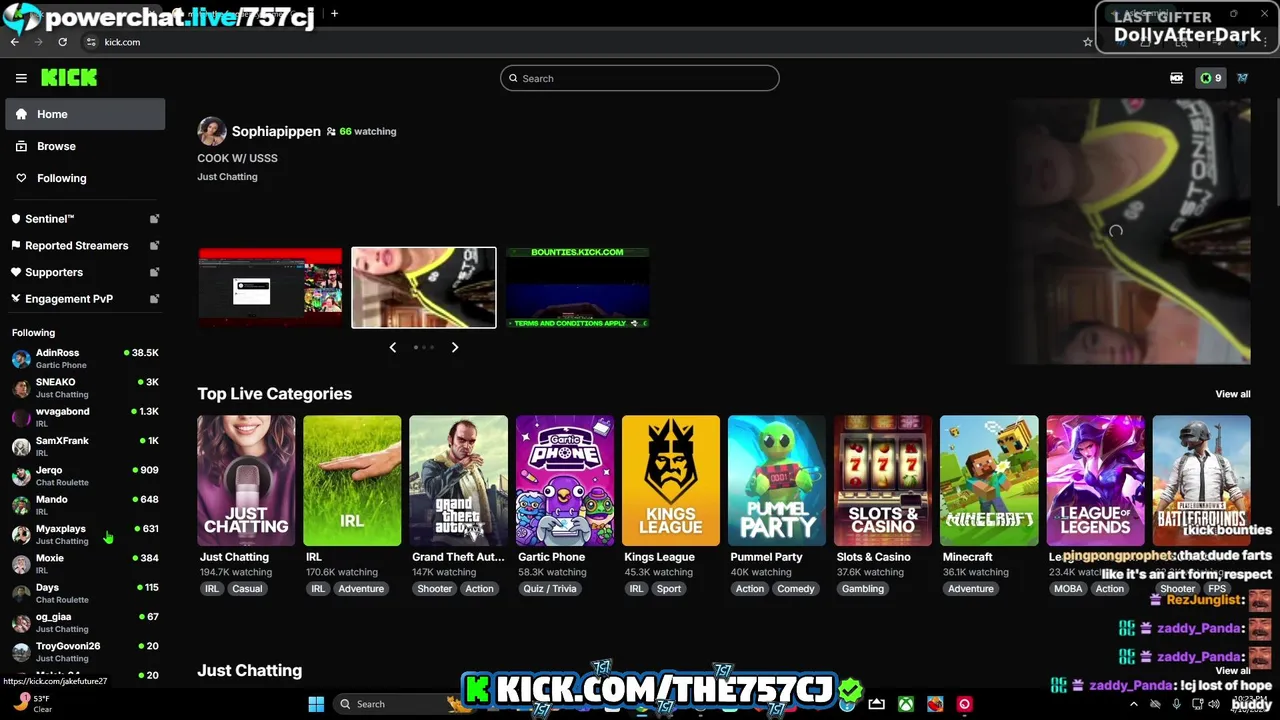Click the green KICK logo

tap(69, 78)
